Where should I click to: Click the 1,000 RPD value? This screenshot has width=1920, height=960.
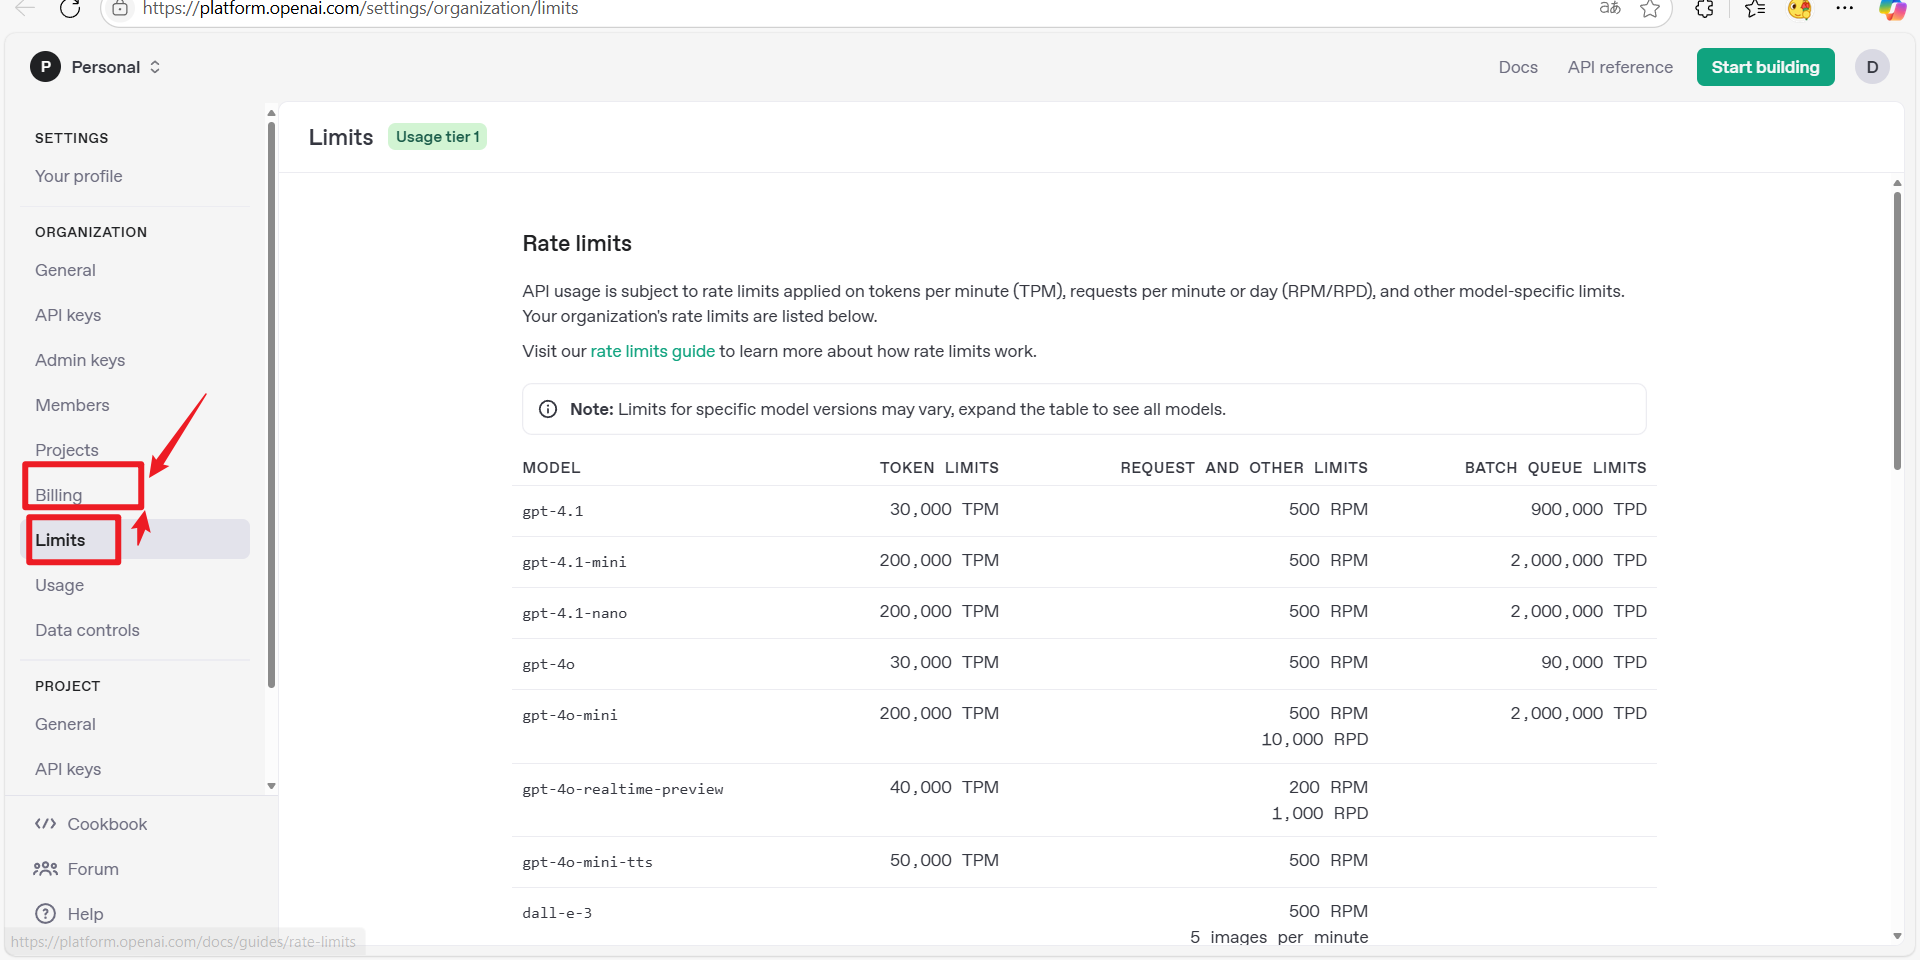tap(1319, 813)
